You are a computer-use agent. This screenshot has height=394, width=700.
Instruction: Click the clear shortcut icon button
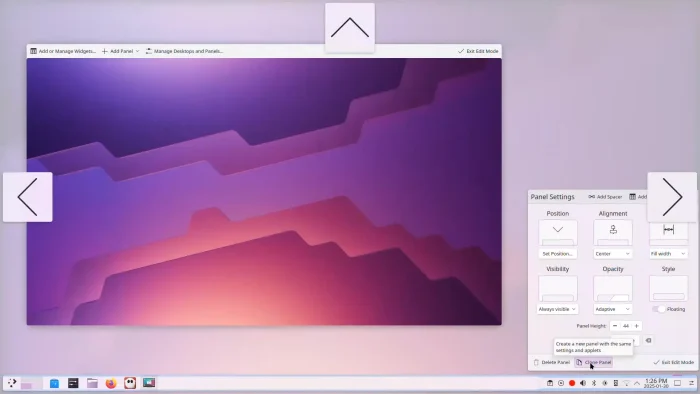(649, 340)
